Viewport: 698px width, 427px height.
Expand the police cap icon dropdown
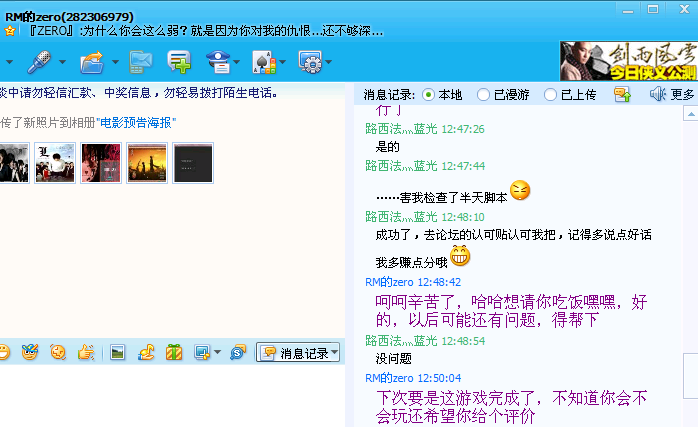[236, 62]
